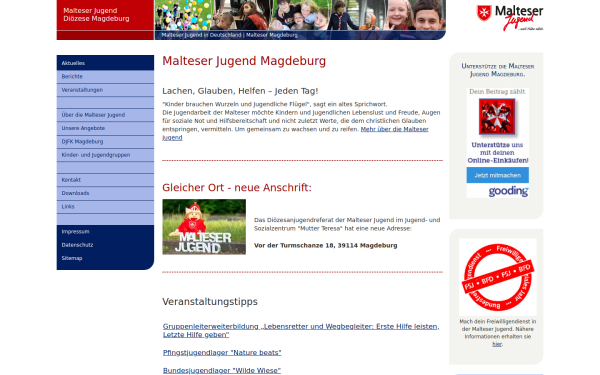Open Kinder- und Jugendgruppen
The height and width of the screenshot is (375, 600).
tap(105, 155)
